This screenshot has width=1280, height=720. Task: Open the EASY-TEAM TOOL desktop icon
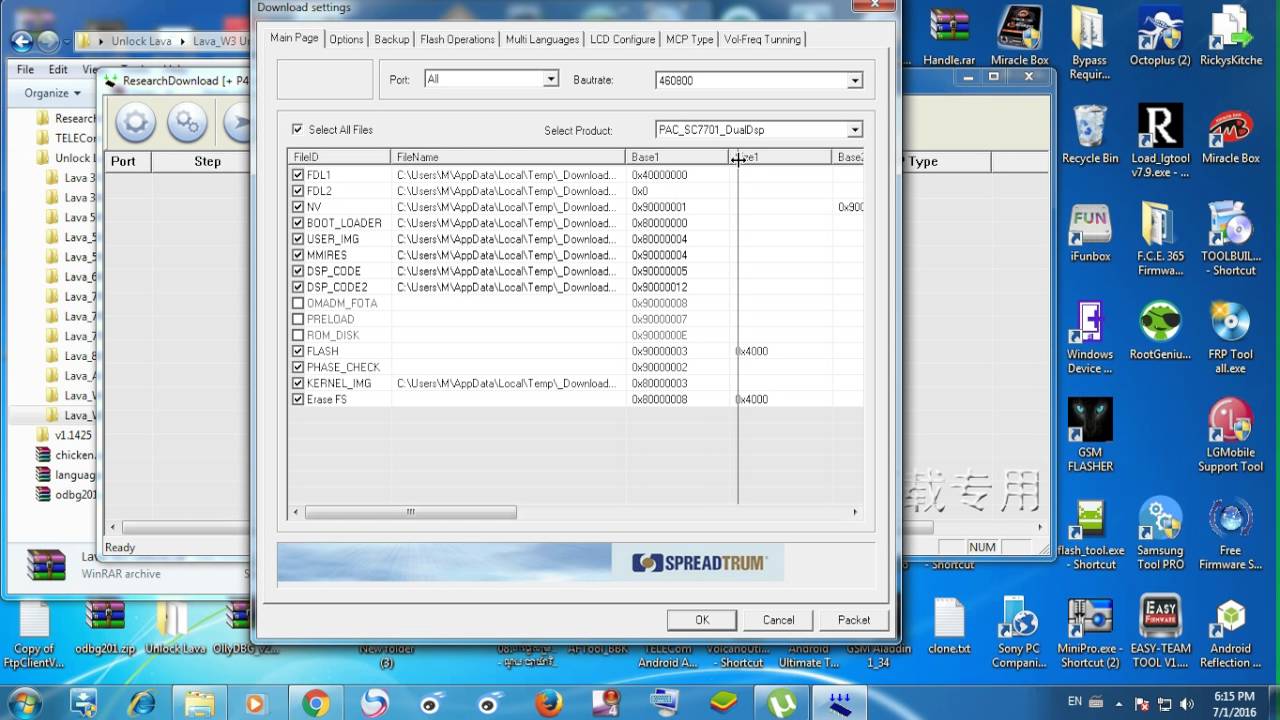[x=1160, y=631]
